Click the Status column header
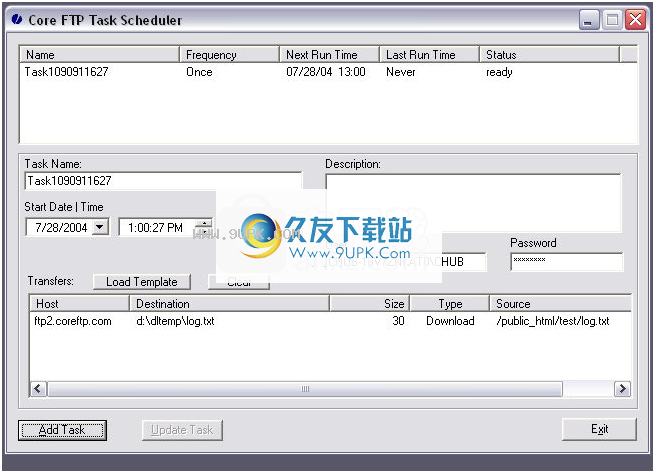This screenshot has height=473, width=658. 549,55
